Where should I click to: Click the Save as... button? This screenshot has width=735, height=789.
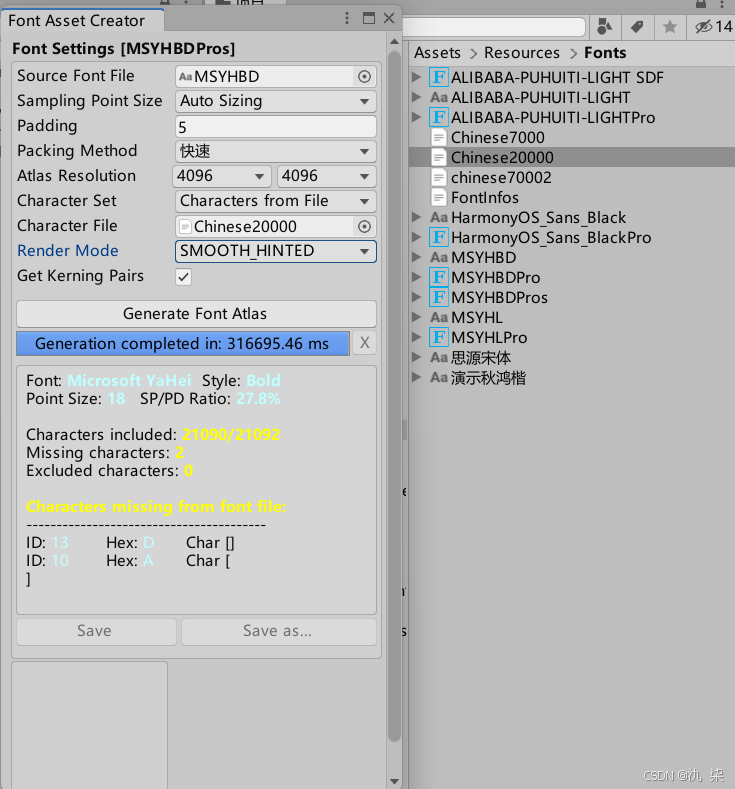[x=279, y=631]
